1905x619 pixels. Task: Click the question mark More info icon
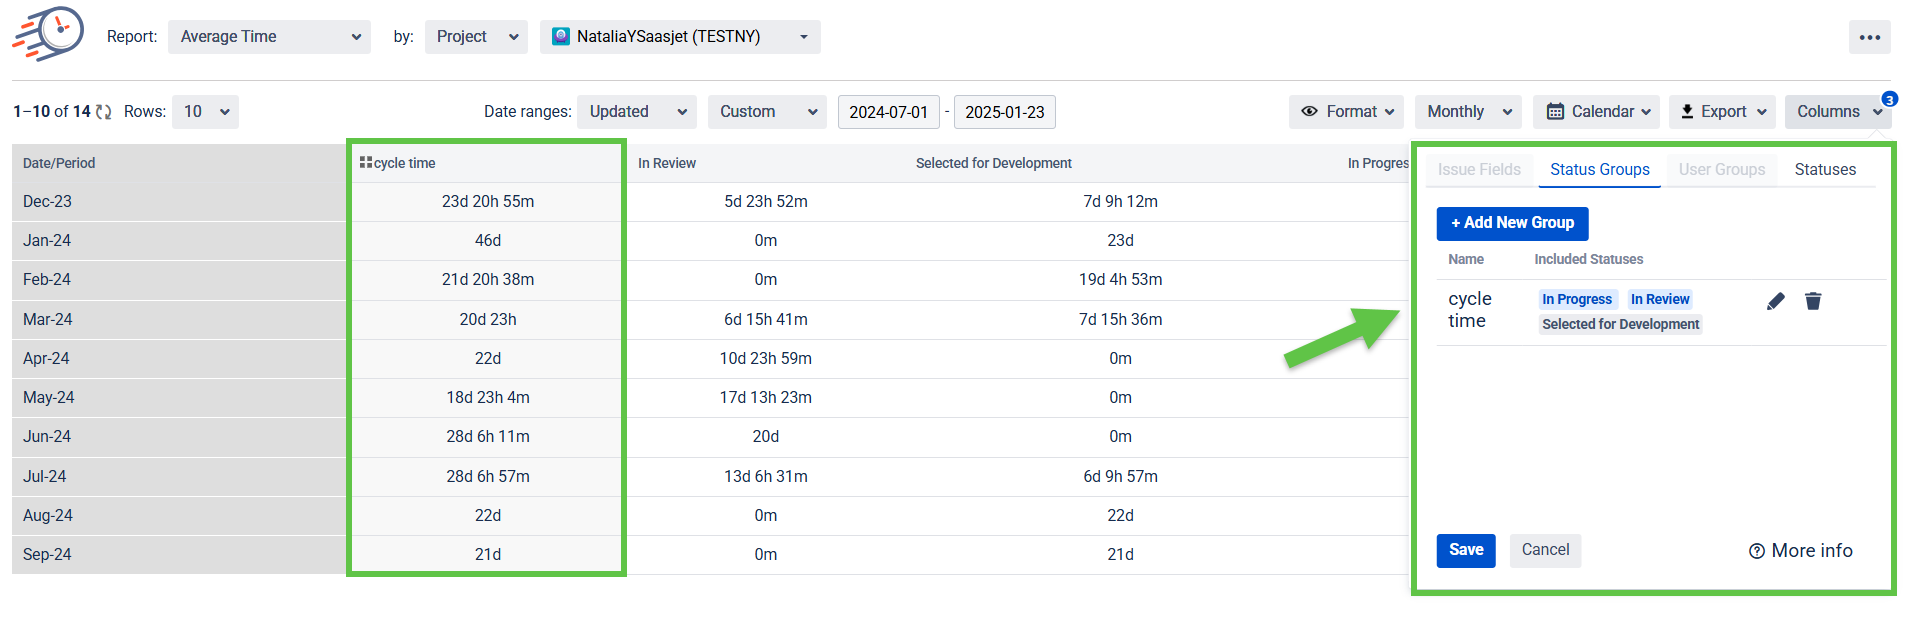pyautogui.click(x=1756, y=551)
